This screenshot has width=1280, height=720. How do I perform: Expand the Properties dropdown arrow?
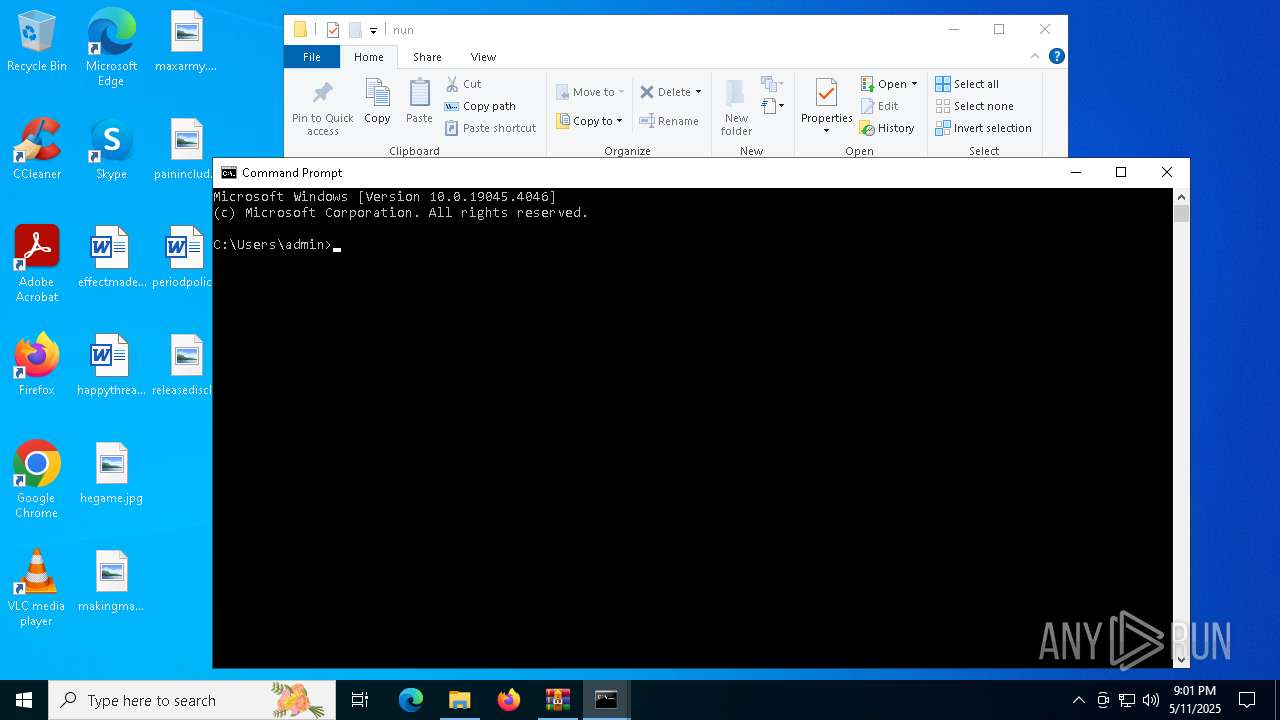(x=826, y=131)
